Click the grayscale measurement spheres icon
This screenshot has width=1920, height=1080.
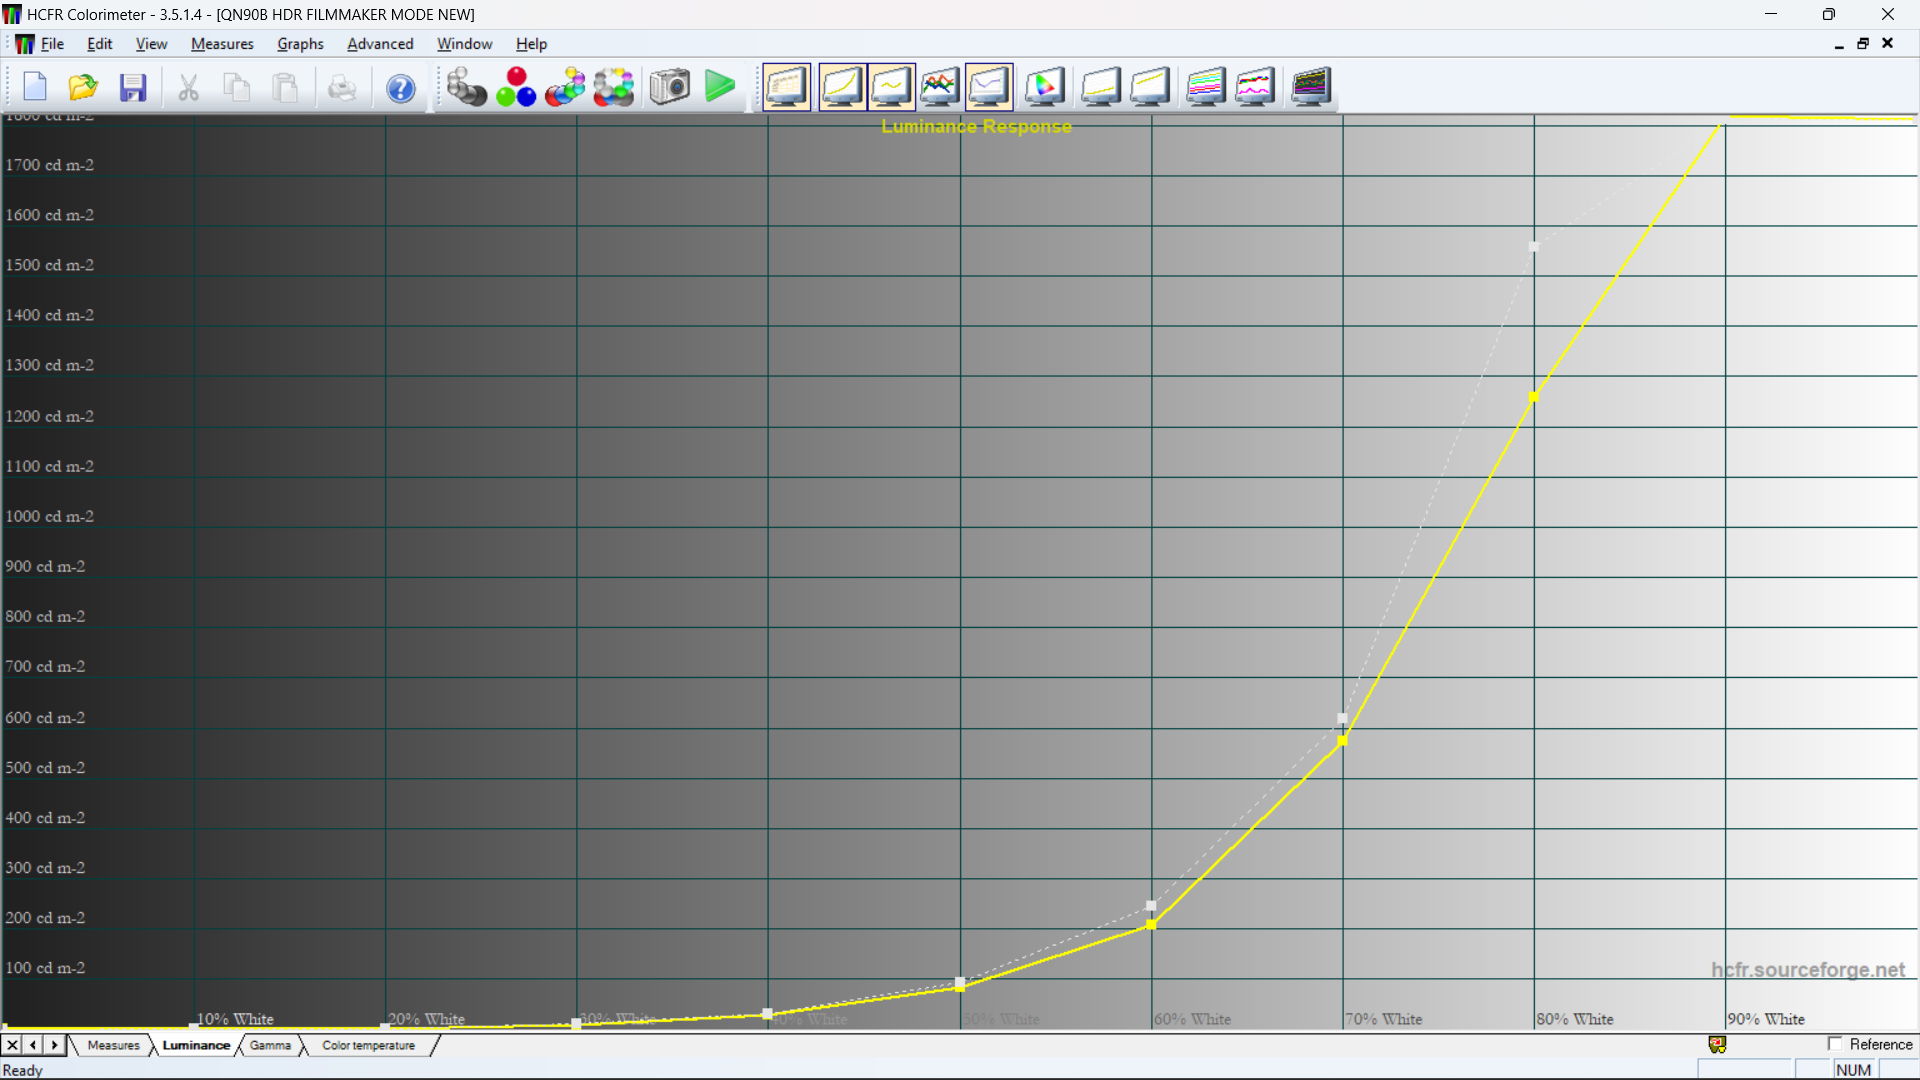(x=466, y=87)
